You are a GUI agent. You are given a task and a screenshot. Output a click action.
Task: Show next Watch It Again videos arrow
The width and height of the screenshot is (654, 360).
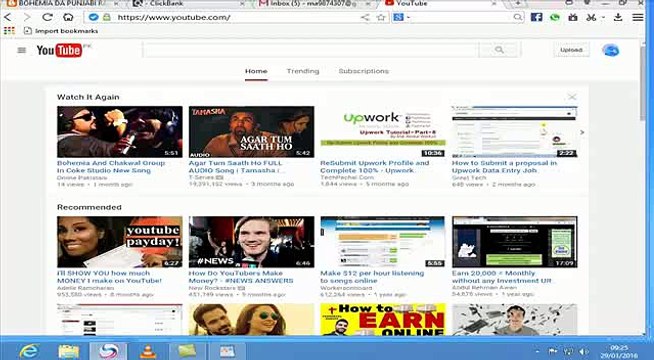pos(582,132)
